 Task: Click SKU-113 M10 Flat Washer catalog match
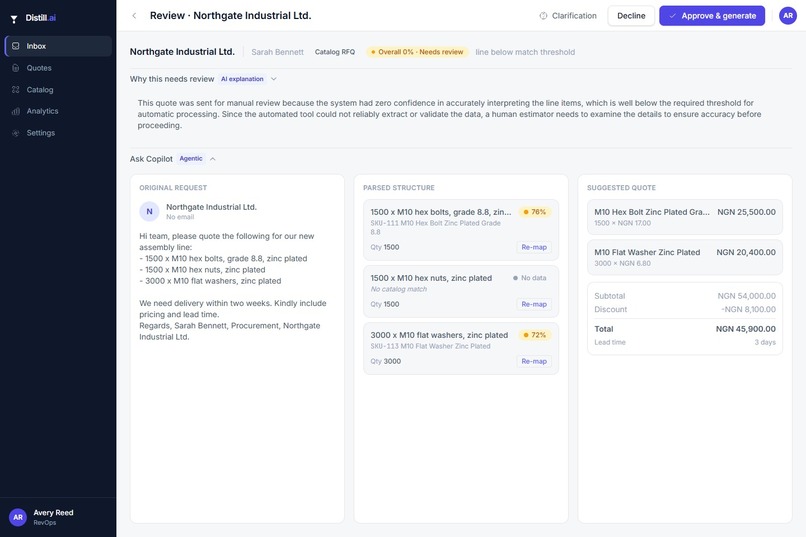[430, 346]
